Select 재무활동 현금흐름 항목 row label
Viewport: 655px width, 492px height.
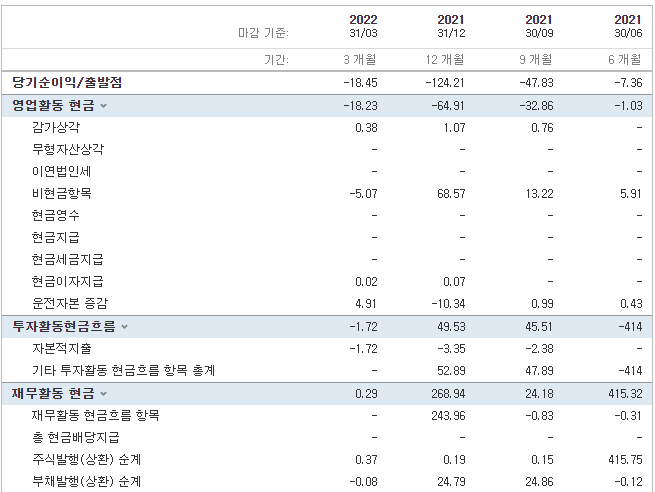click(95, 416)
